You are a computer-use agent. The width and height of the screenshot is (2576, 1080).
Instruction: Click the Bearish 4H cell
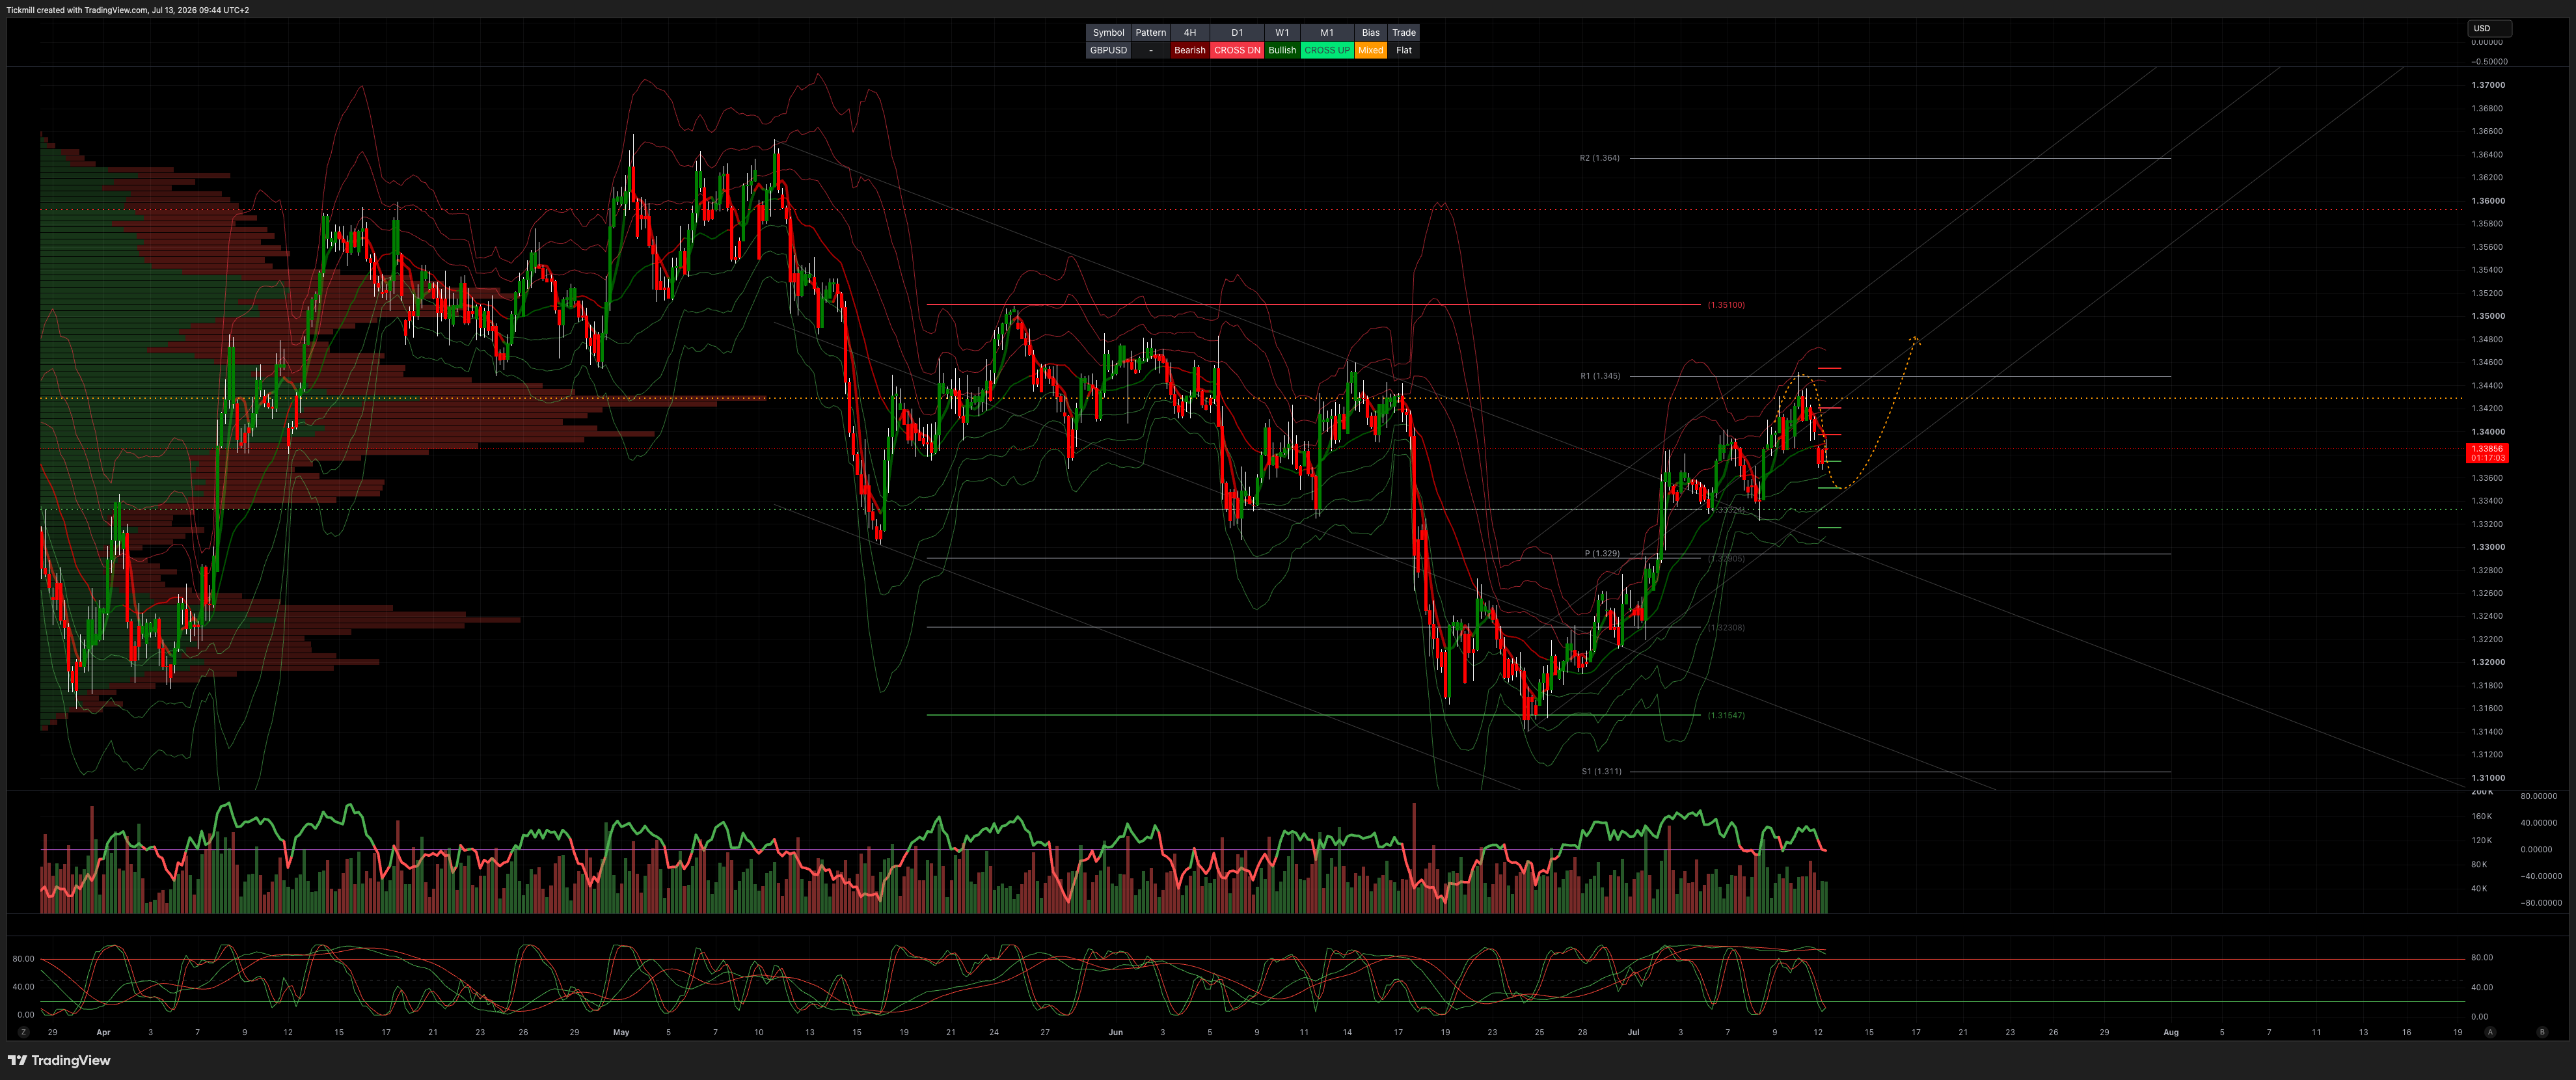tap(1189, 50)
